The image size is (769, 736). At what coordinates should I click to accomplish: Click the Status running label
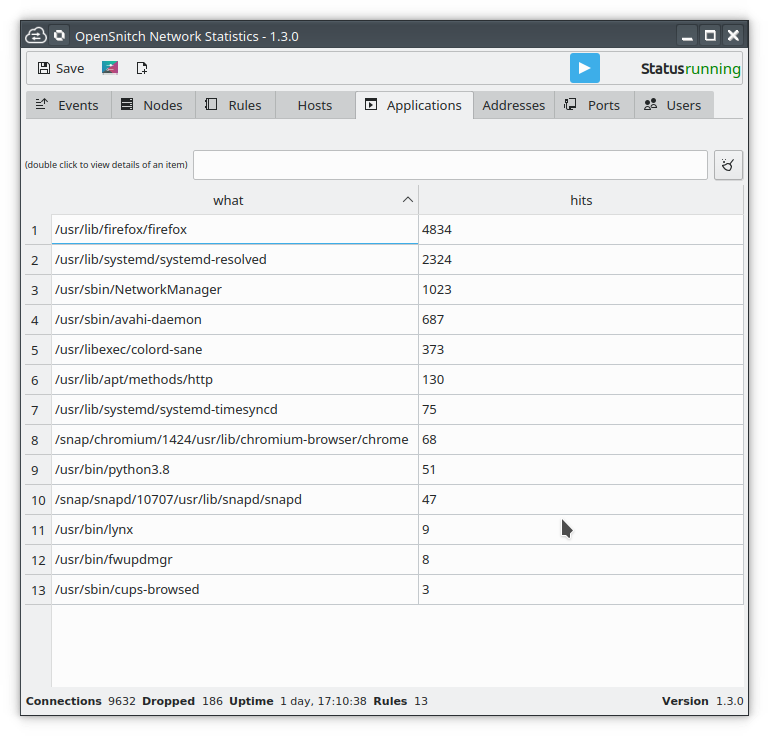691,69
